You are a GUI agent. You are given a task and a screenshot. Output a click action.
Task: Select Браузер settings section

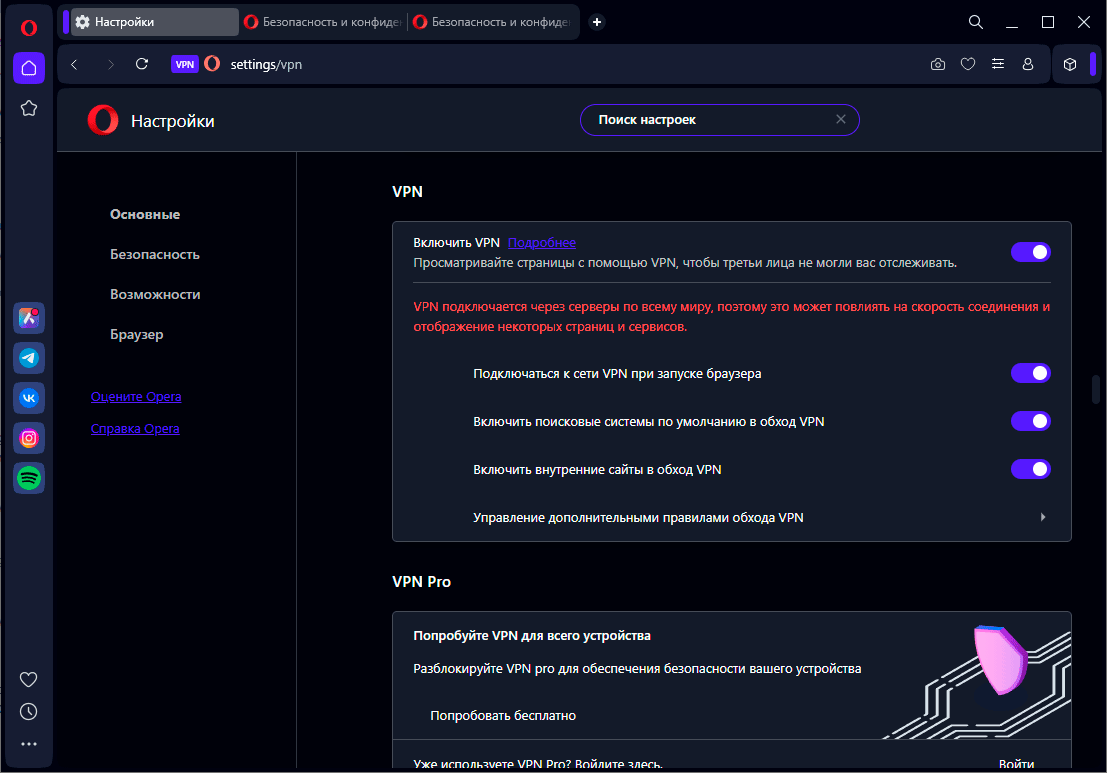tap(136, 335)
